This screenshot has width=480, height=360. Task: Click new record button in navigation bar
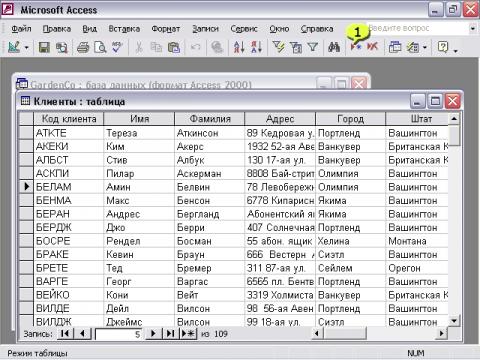188,333
